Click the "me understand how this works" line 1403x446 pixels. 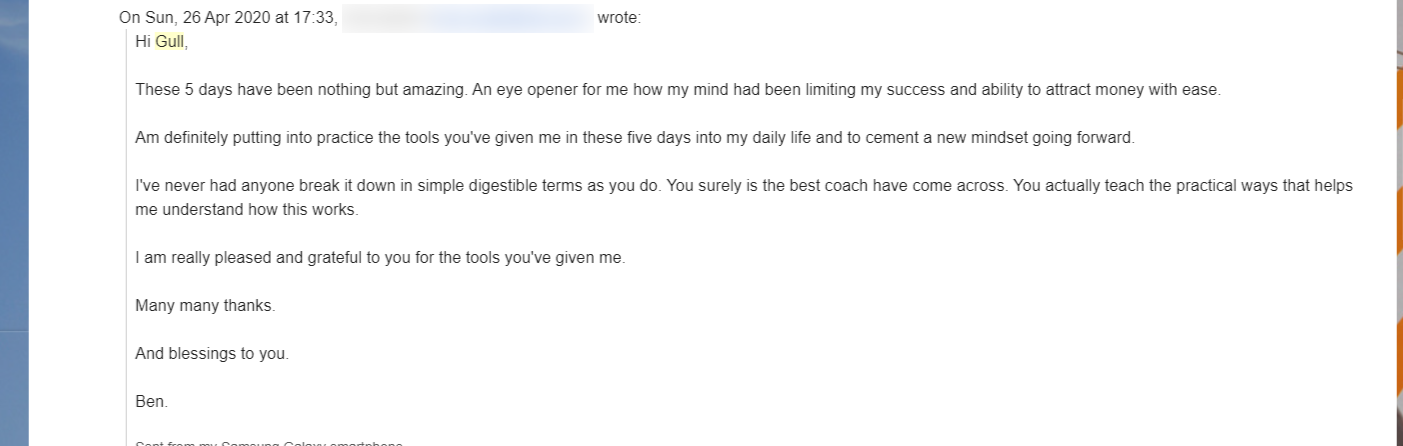[246, 210]
